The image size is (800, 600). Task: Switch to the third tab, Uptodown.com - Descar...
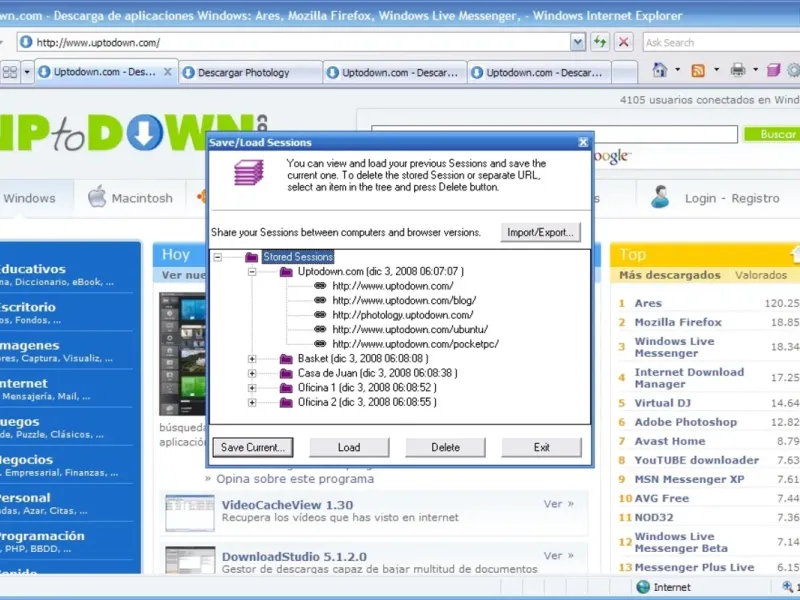coord(395,72)
